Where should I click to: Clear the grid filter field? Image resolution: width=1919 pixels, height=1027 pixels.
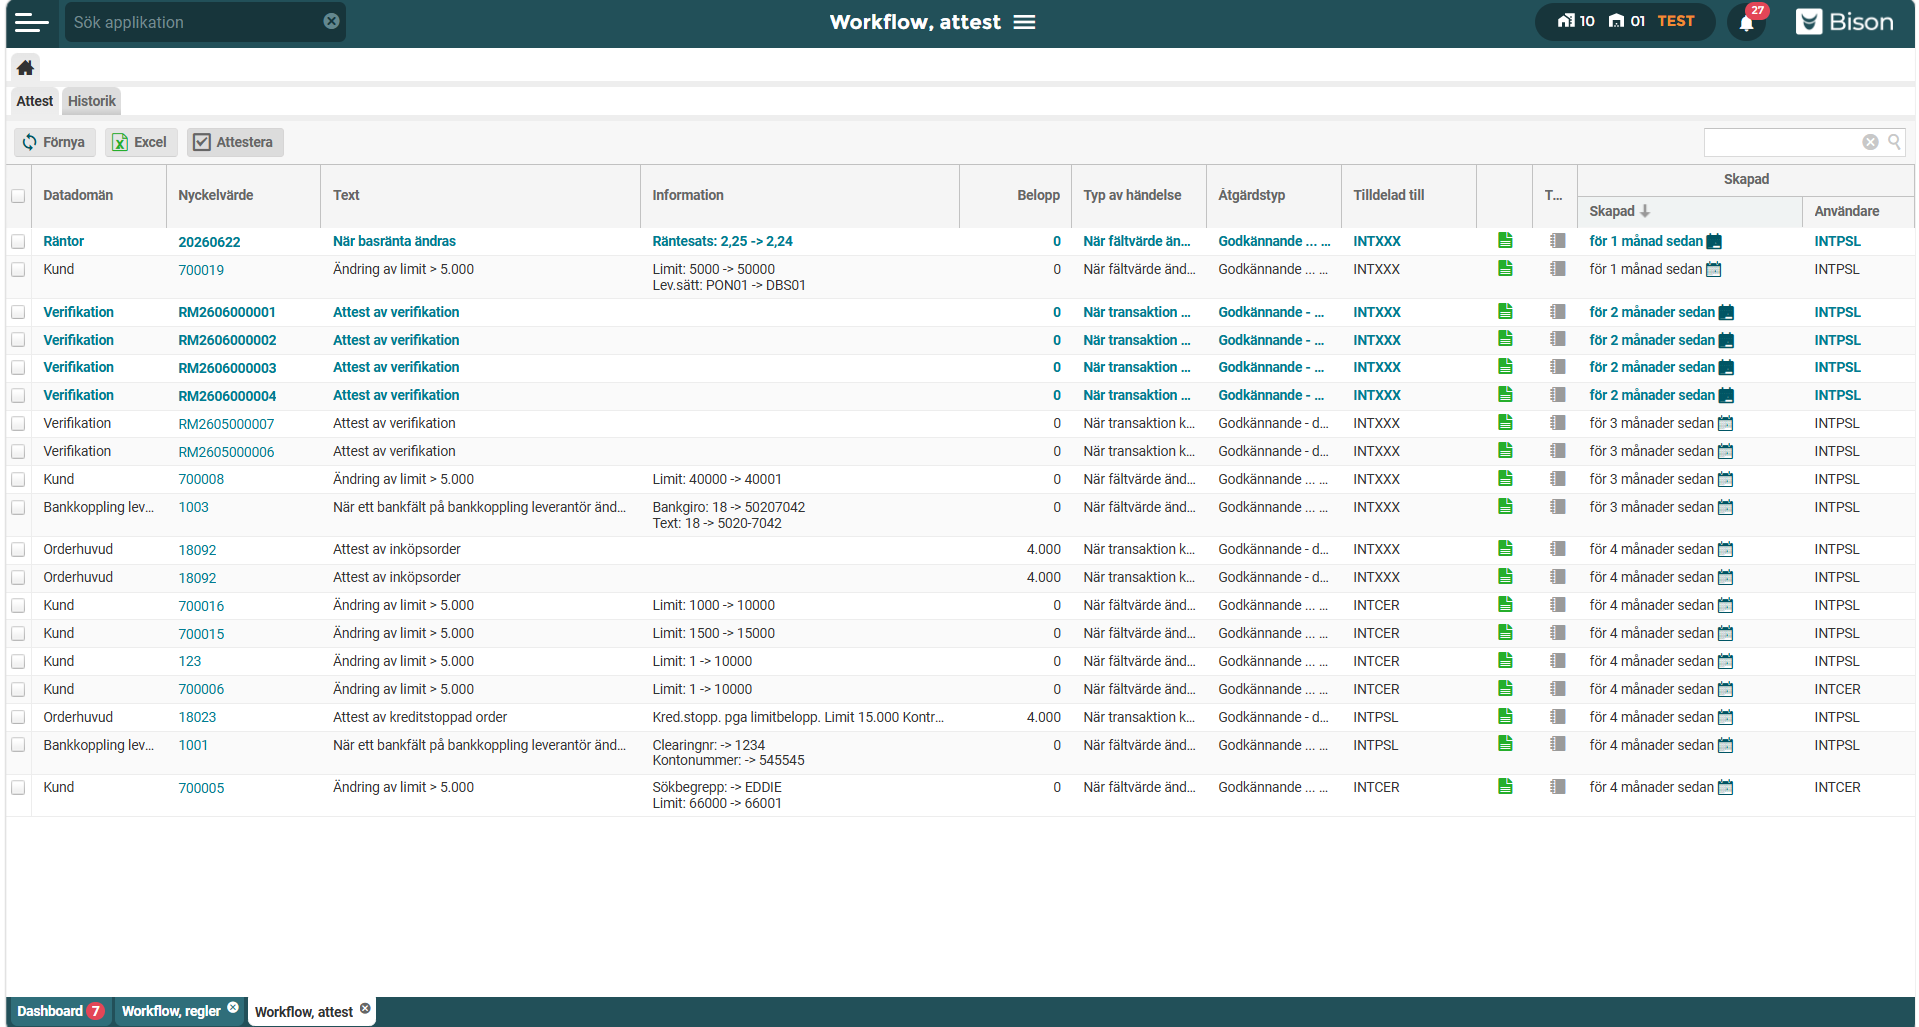(x=1870, y=142)
